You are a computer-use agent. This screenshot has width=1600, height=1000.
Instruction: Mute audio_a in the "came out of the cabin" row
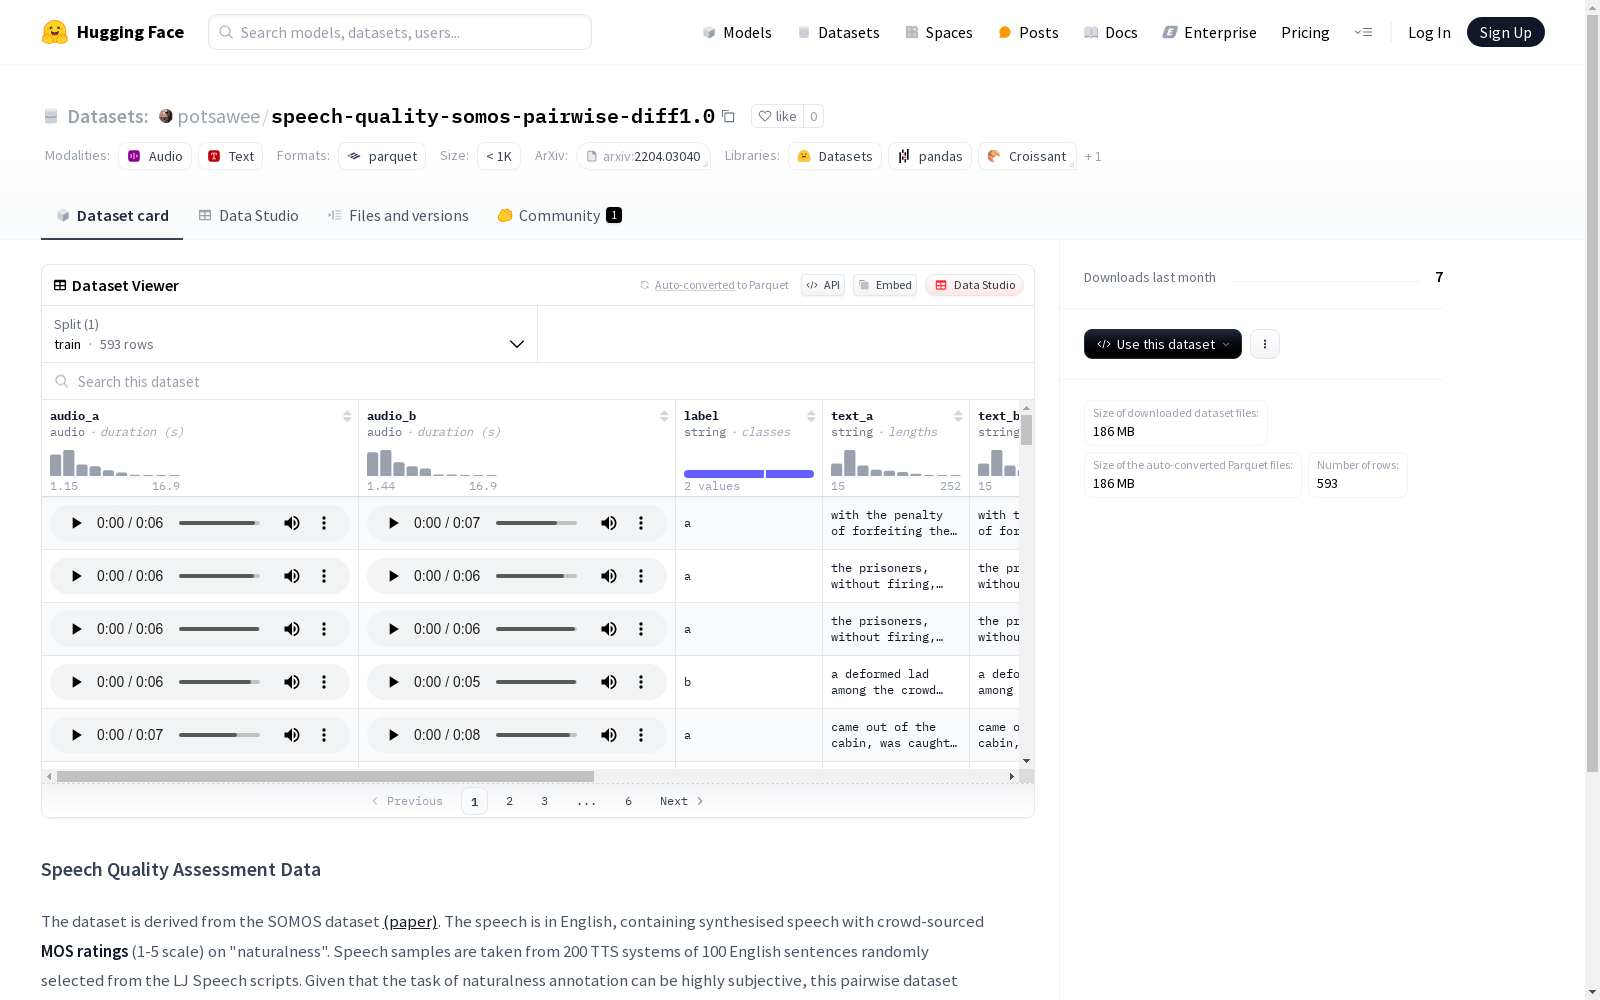point(292,735)
